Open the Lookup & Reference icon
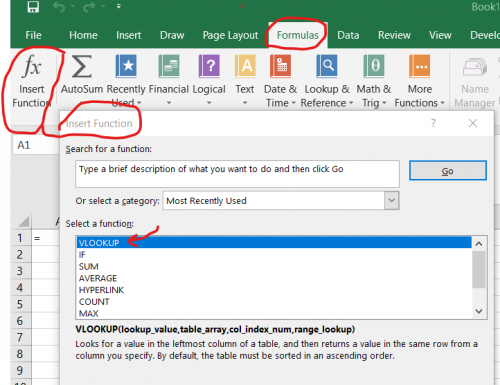The width and height of the screenshot is (500, 385). (x=327, y=66)
